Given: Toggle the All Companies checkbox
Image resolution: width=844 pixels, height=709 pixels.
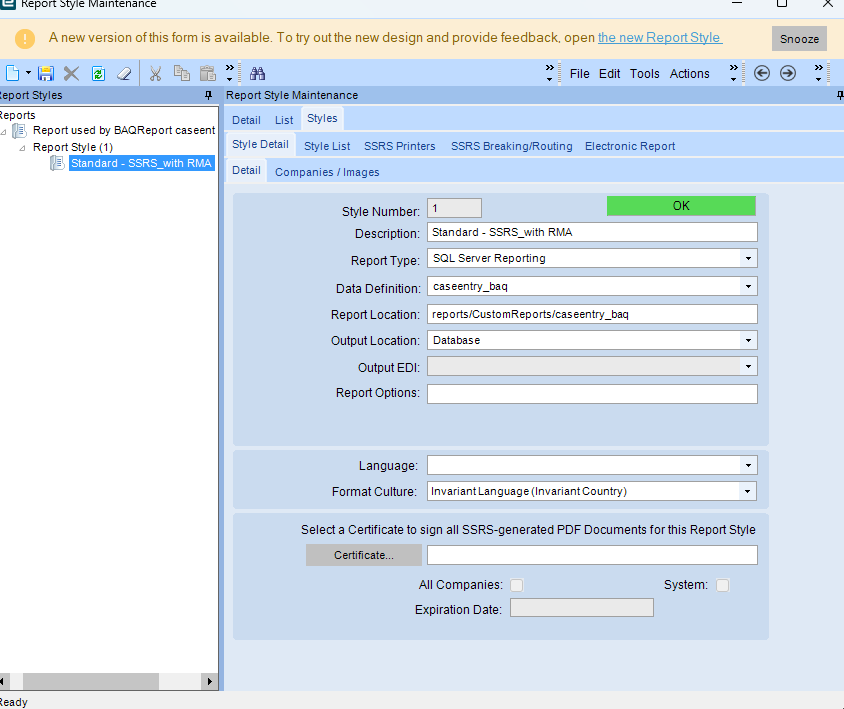Looking at the screenshot, I should 517,585.
